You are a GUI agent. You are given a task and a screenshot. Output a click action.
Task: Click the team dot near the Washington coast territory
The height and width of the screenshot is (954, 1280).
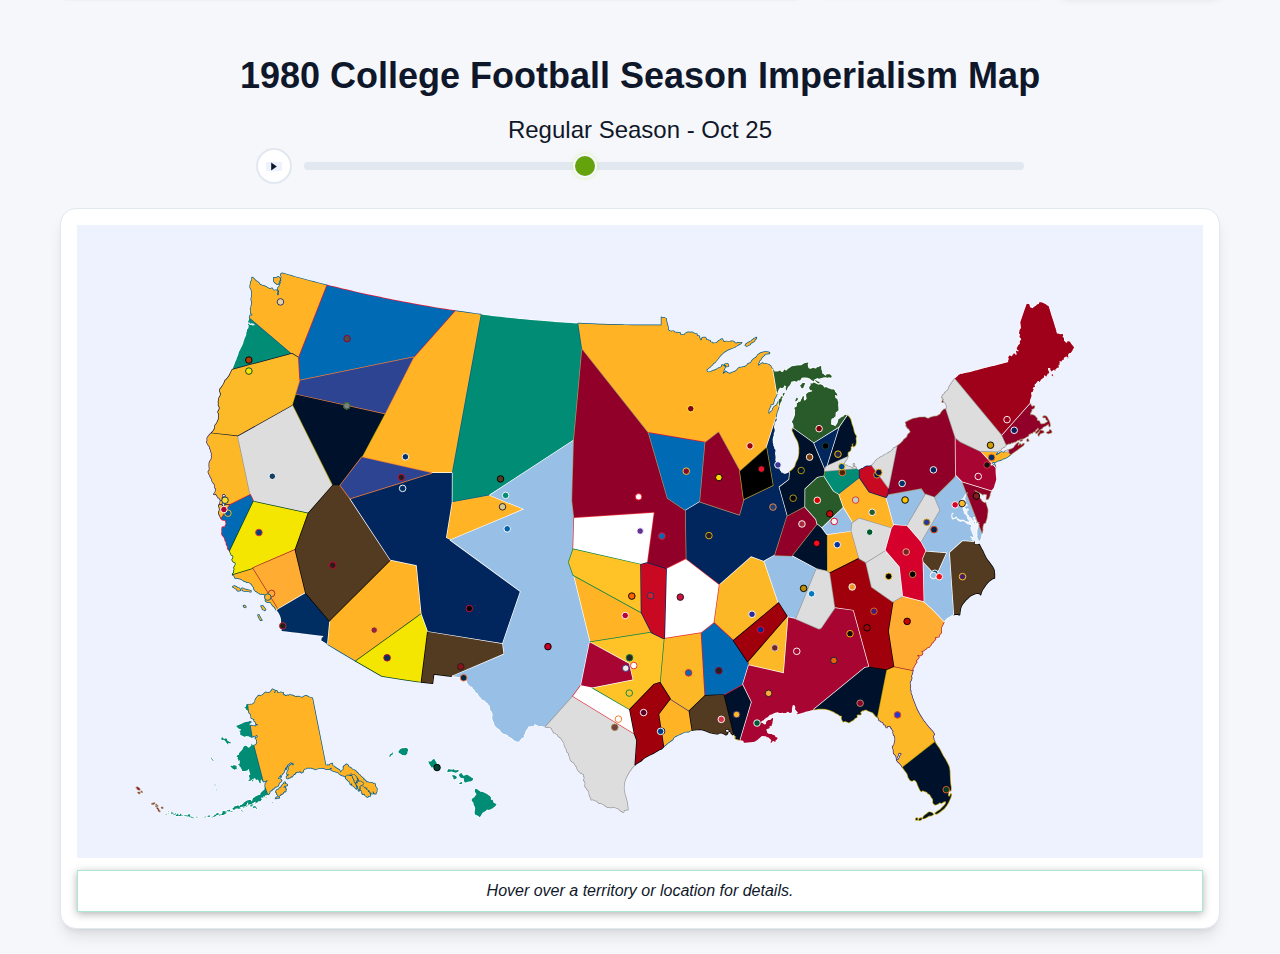pyautogui.click(x=280, y=302)
